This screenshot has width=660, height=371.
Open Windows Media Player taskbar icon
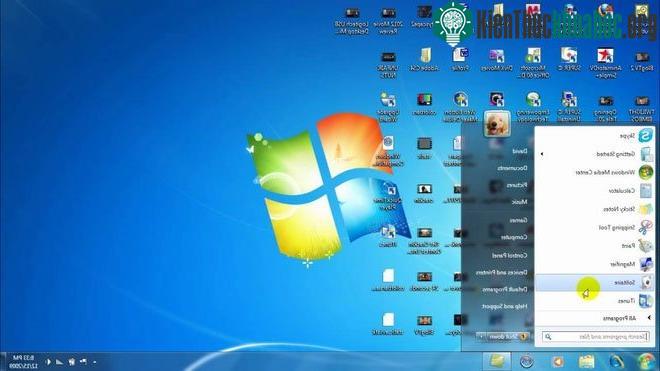coord(557,362)
